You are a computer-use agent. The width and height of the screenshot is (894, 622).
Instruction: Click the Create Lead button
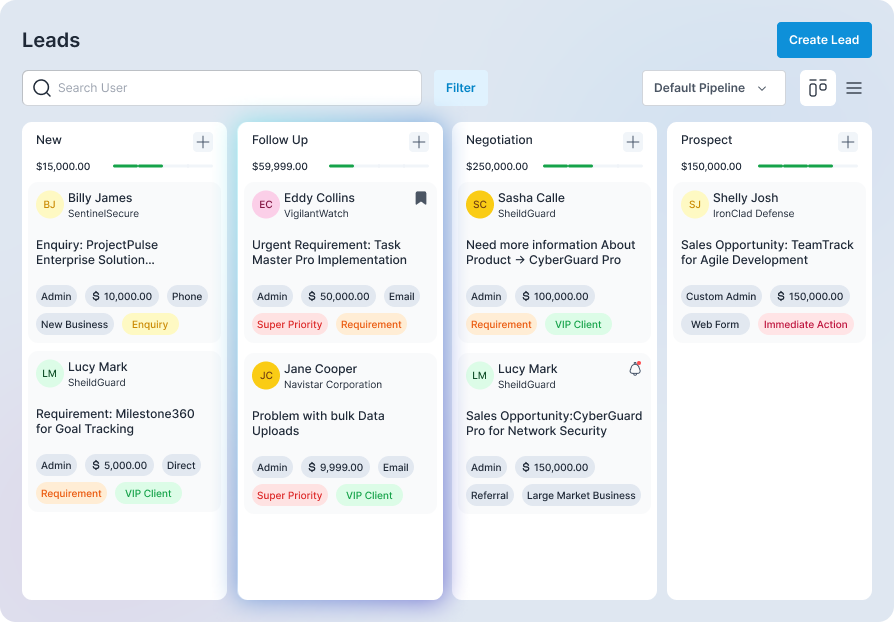tap(824, 40)
